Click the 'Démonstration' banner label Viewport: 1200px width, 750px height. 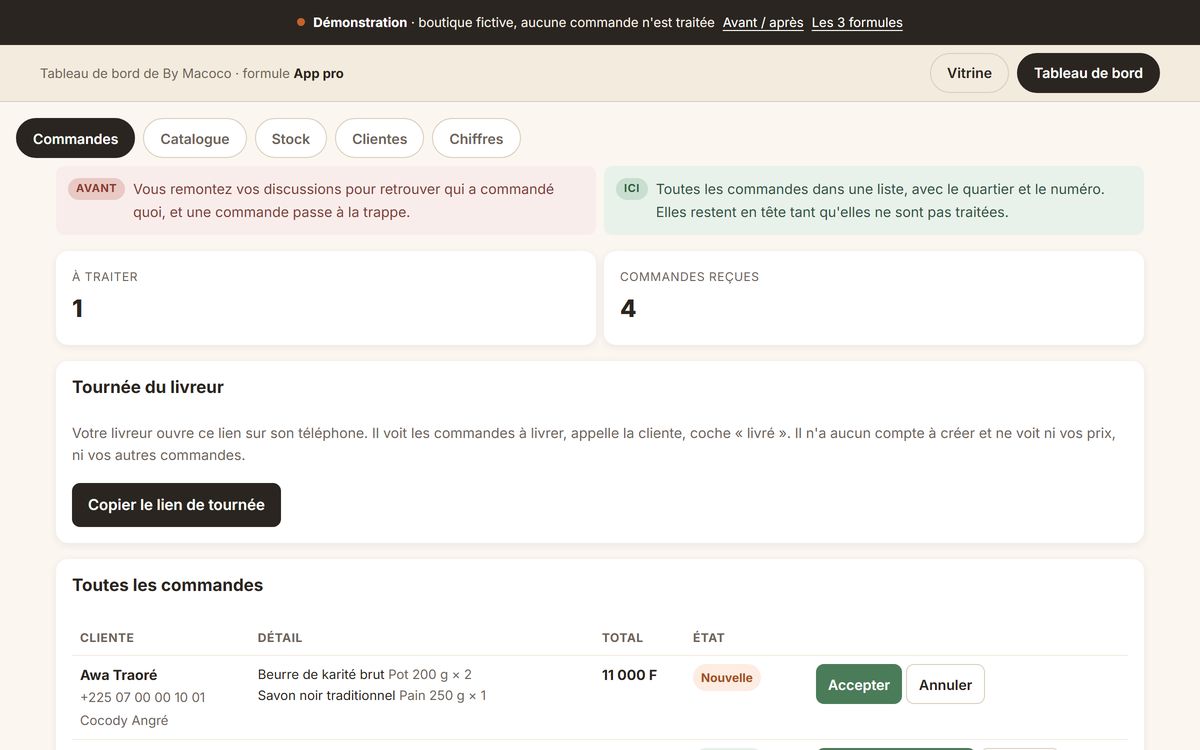pos(360,22)
